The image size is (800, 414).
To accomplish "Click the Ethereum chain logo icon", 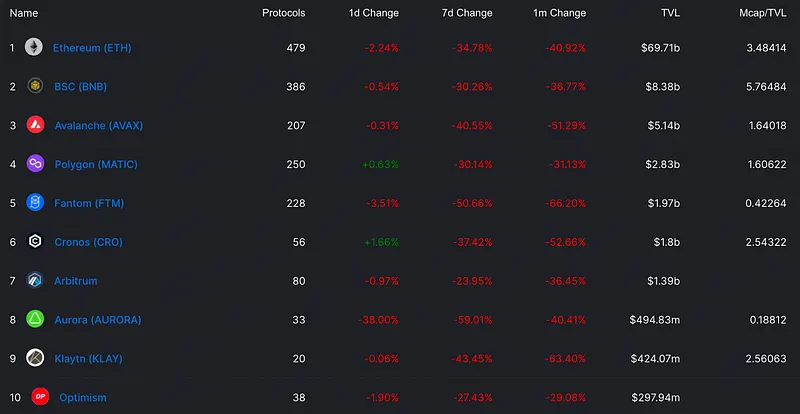I will point(34,47).
